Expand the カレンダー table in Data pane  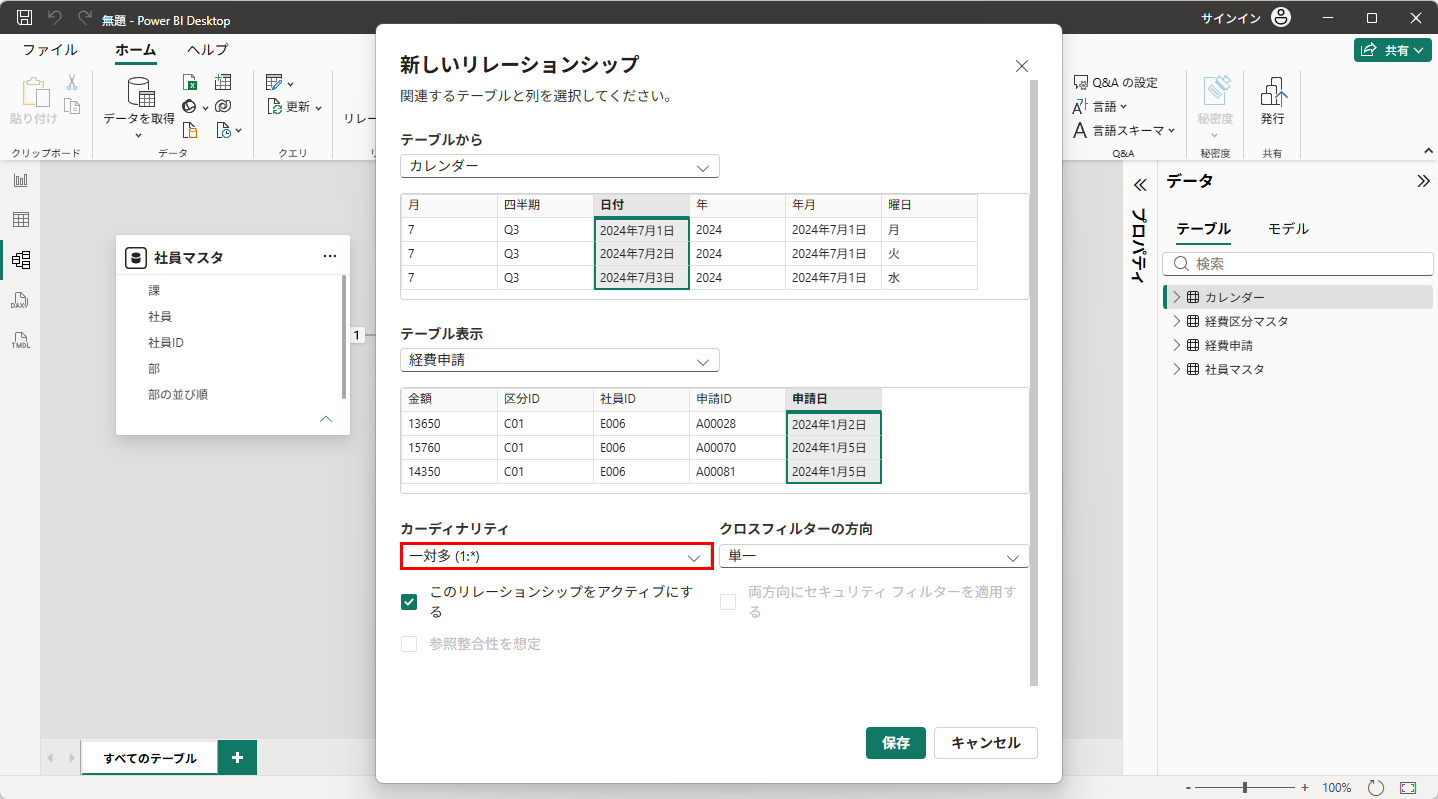pos(1177,297)
